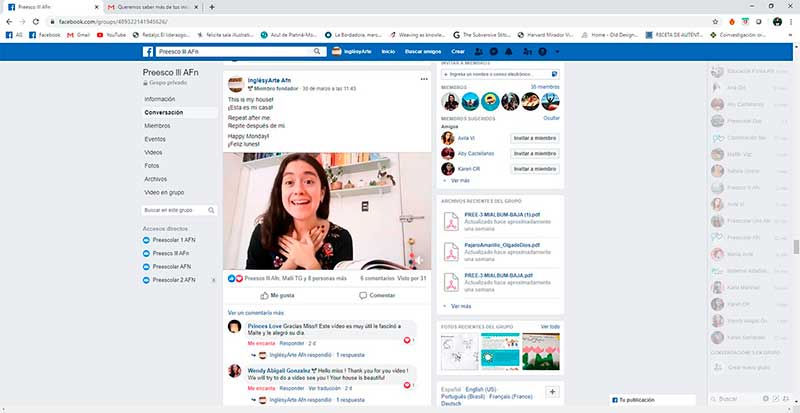
Task: Click Ocultar for suggested members
Action: [x=552, y=118]
